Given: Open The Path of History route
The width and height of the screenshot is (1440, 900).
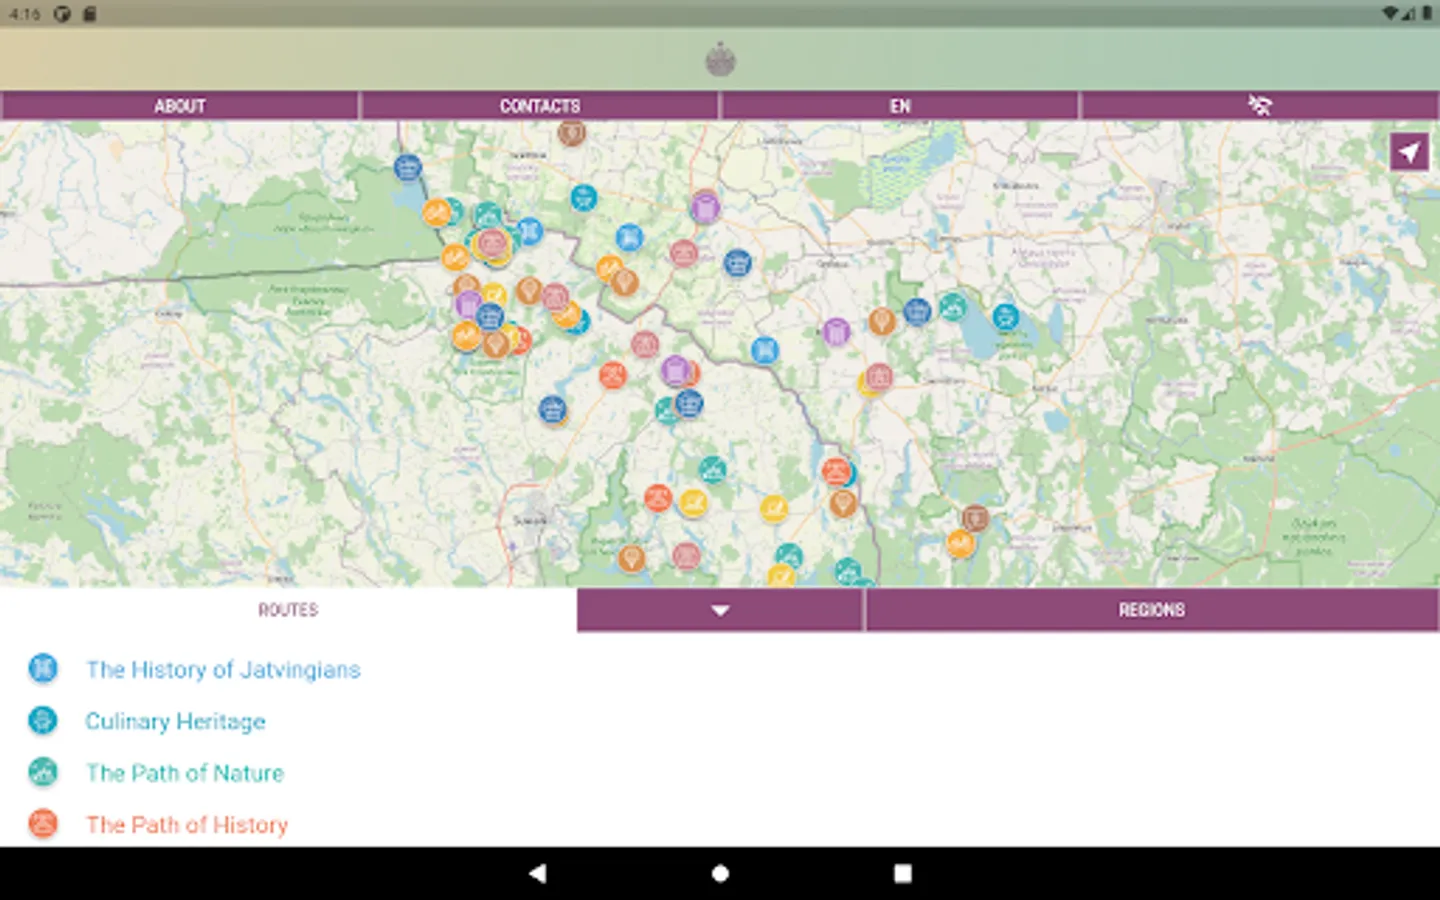Looking at the screenshot, I should coord(187,825).
